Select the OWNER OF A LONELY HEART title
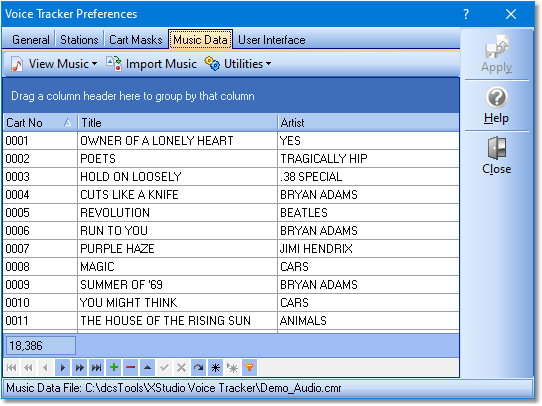The height and width of the screenshot is (406, 542). point(178,141)
